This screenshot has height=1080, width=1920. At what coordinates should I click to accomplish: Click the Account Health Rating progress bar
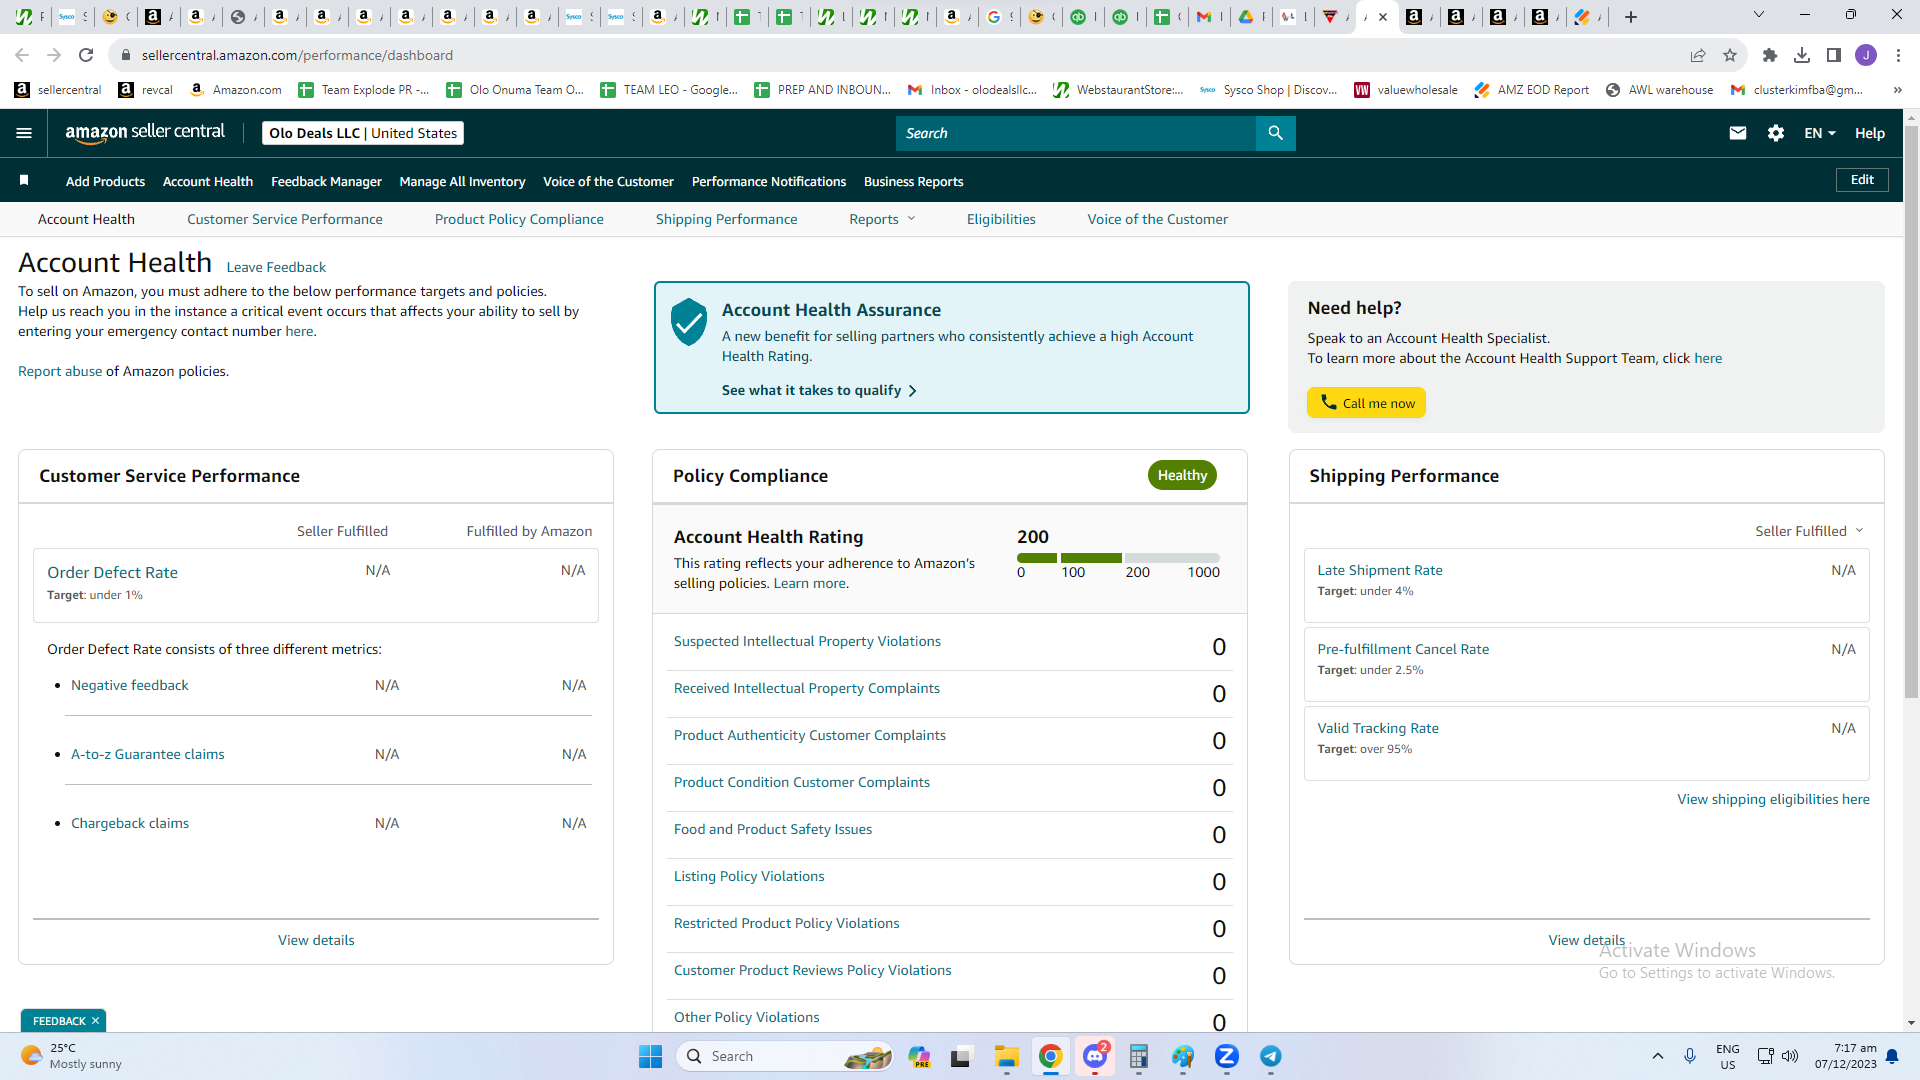coord(1118,558)
